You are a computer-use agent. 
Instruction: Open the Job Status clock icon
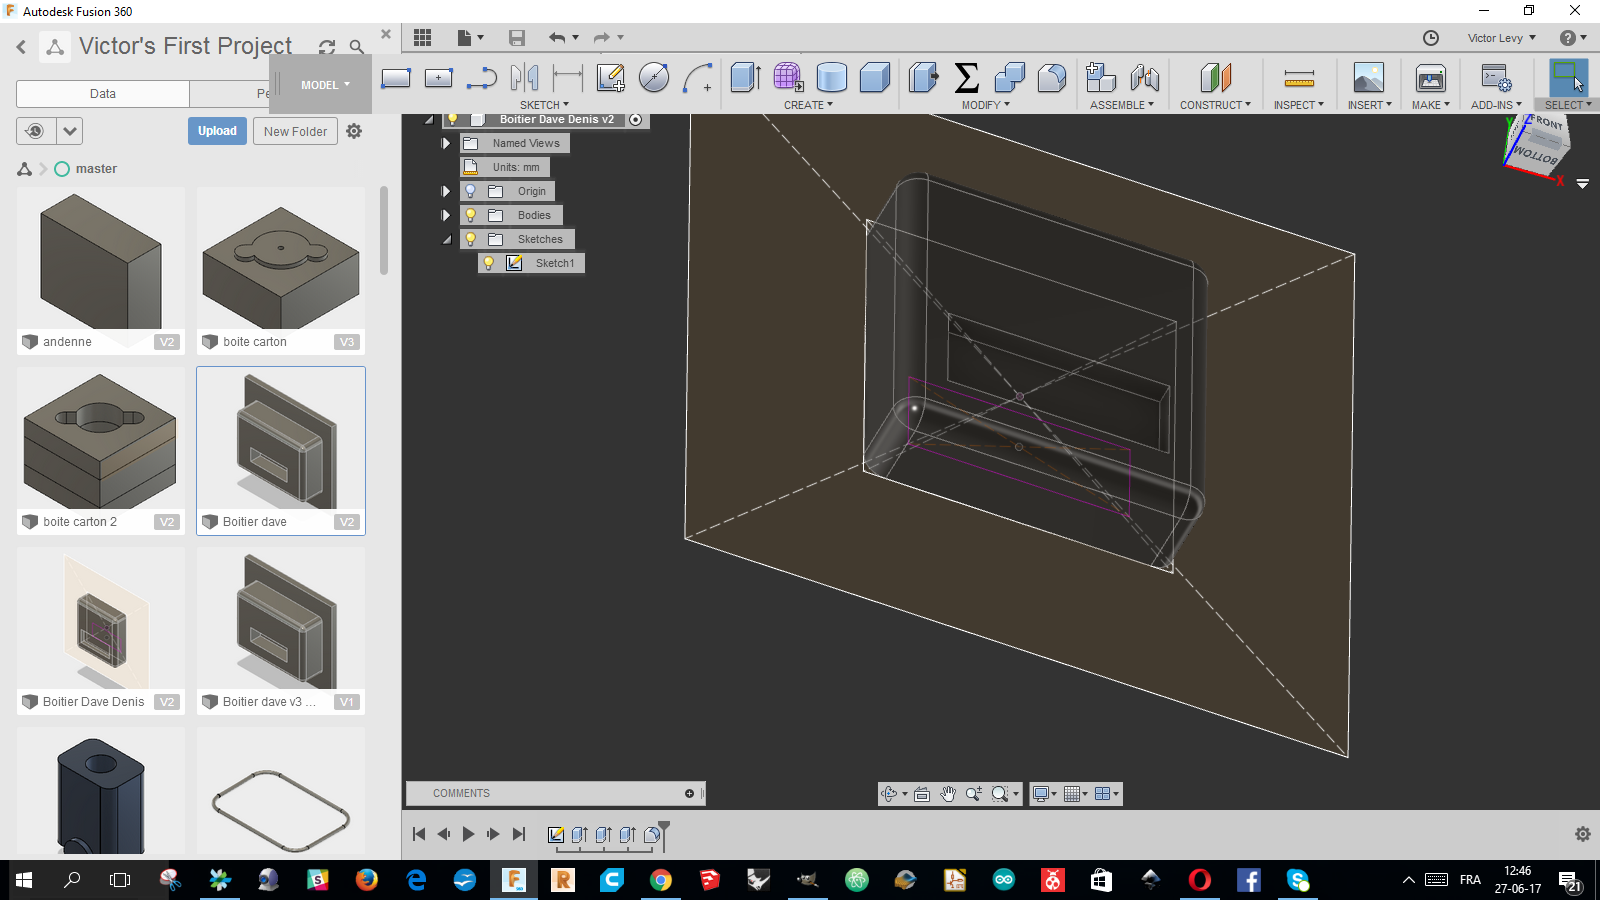[1431, 38]
